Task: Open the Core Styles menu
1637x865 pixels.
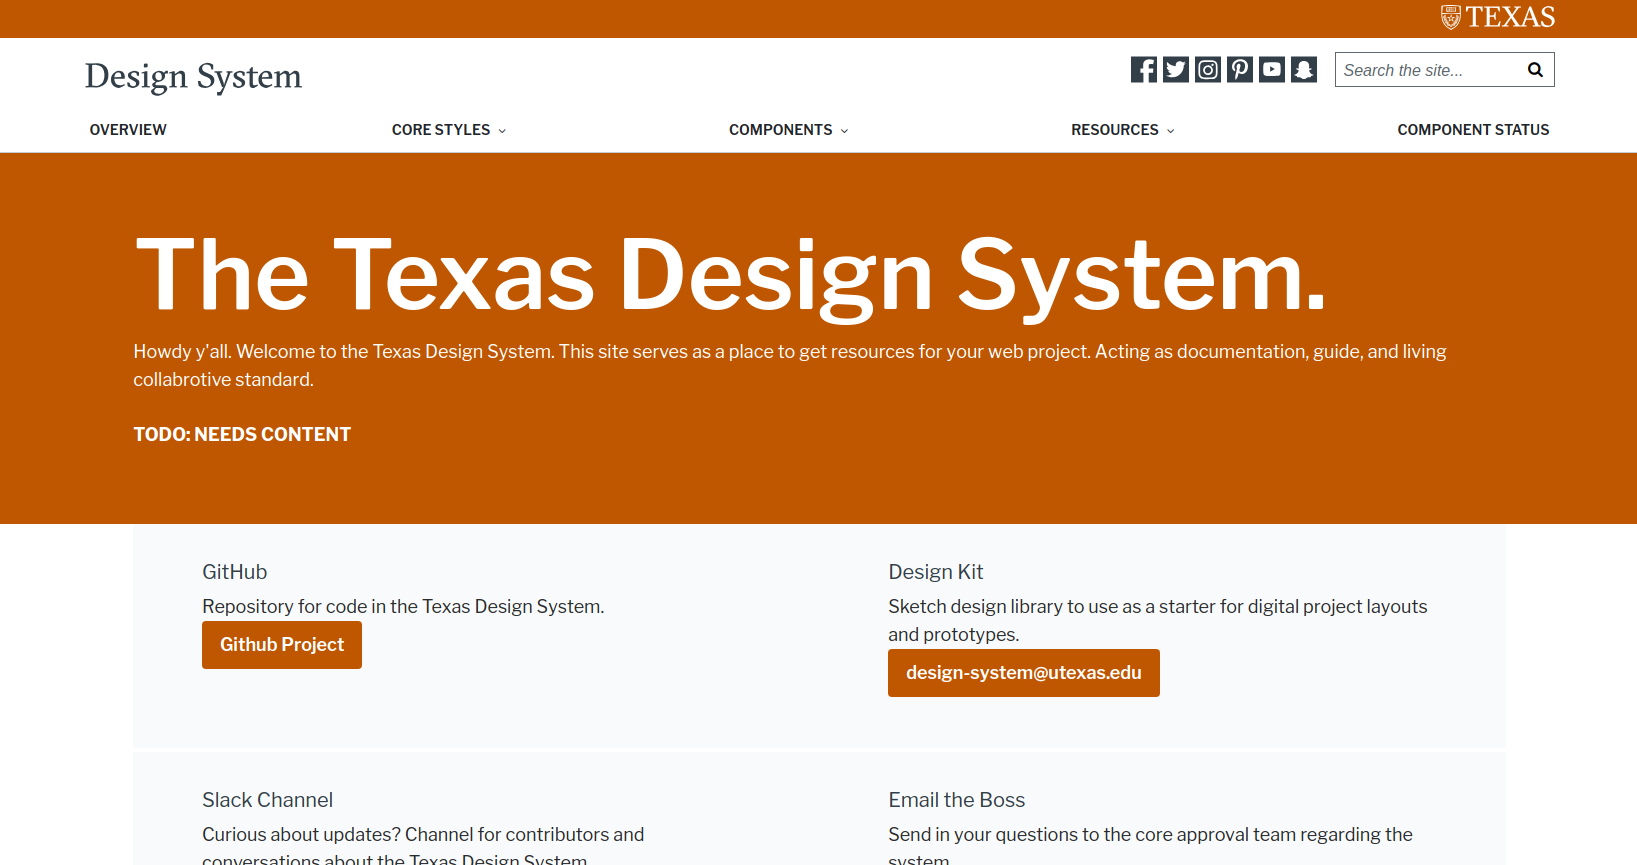Action: coord(441,130)
